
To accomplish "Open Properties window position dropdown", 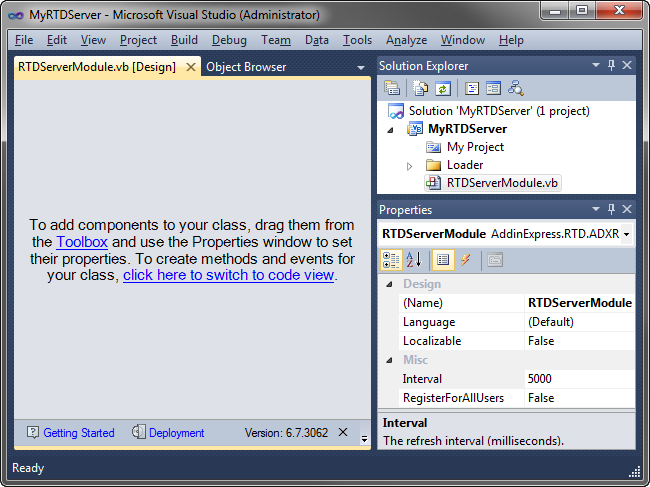I will (596, 209).
